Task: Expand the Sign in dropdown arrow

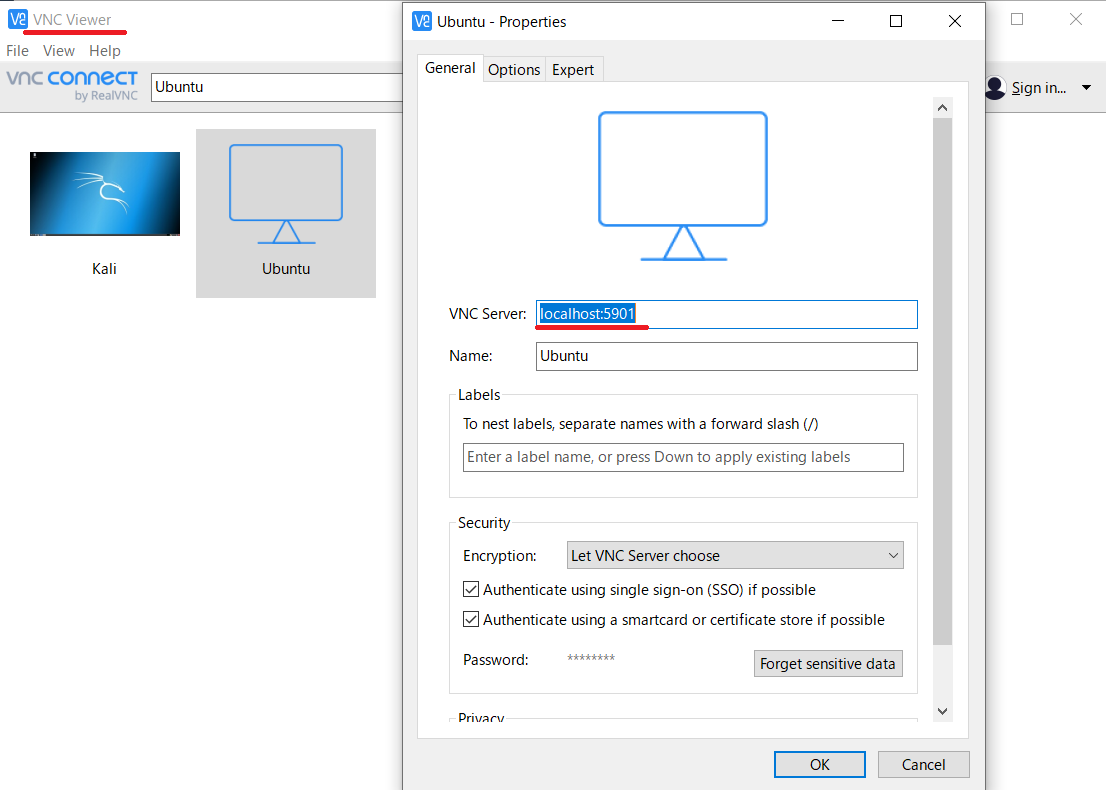Action: click(x=1086, y=87)
